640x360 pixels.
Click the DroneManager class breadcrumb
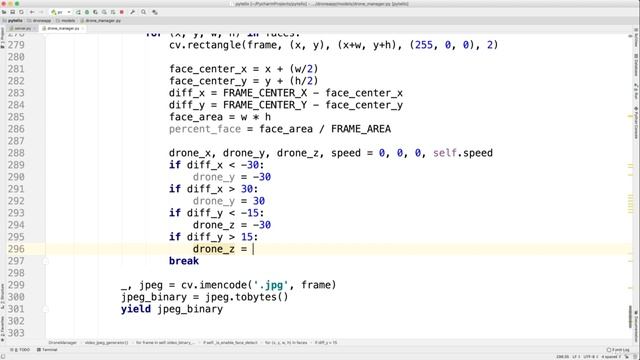click(x=62, y=343)
